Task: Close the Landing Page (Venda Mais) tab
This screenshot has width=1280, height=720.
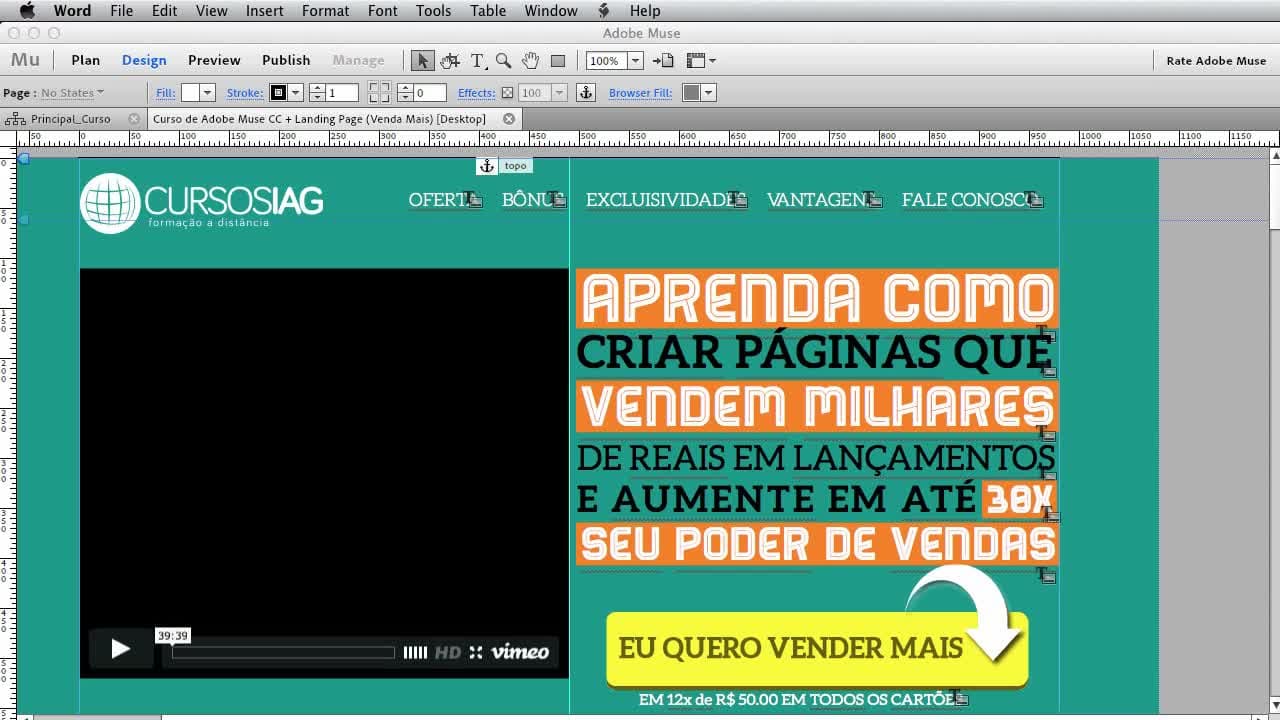Action: tap(509, 119)
